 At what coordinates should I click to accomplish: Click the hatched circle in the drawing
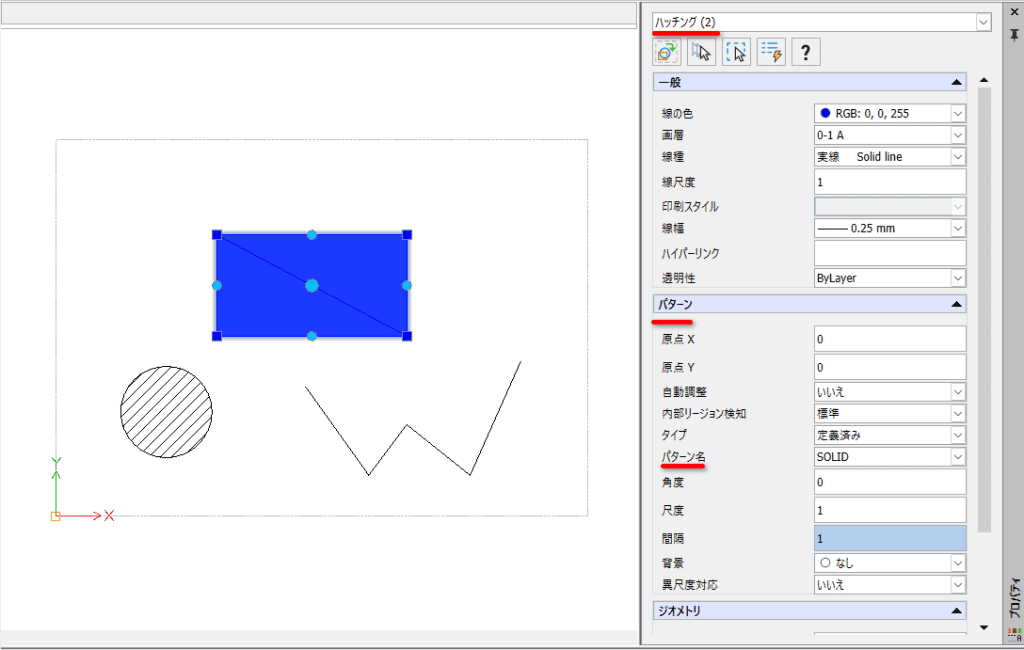tap(167, 412)
